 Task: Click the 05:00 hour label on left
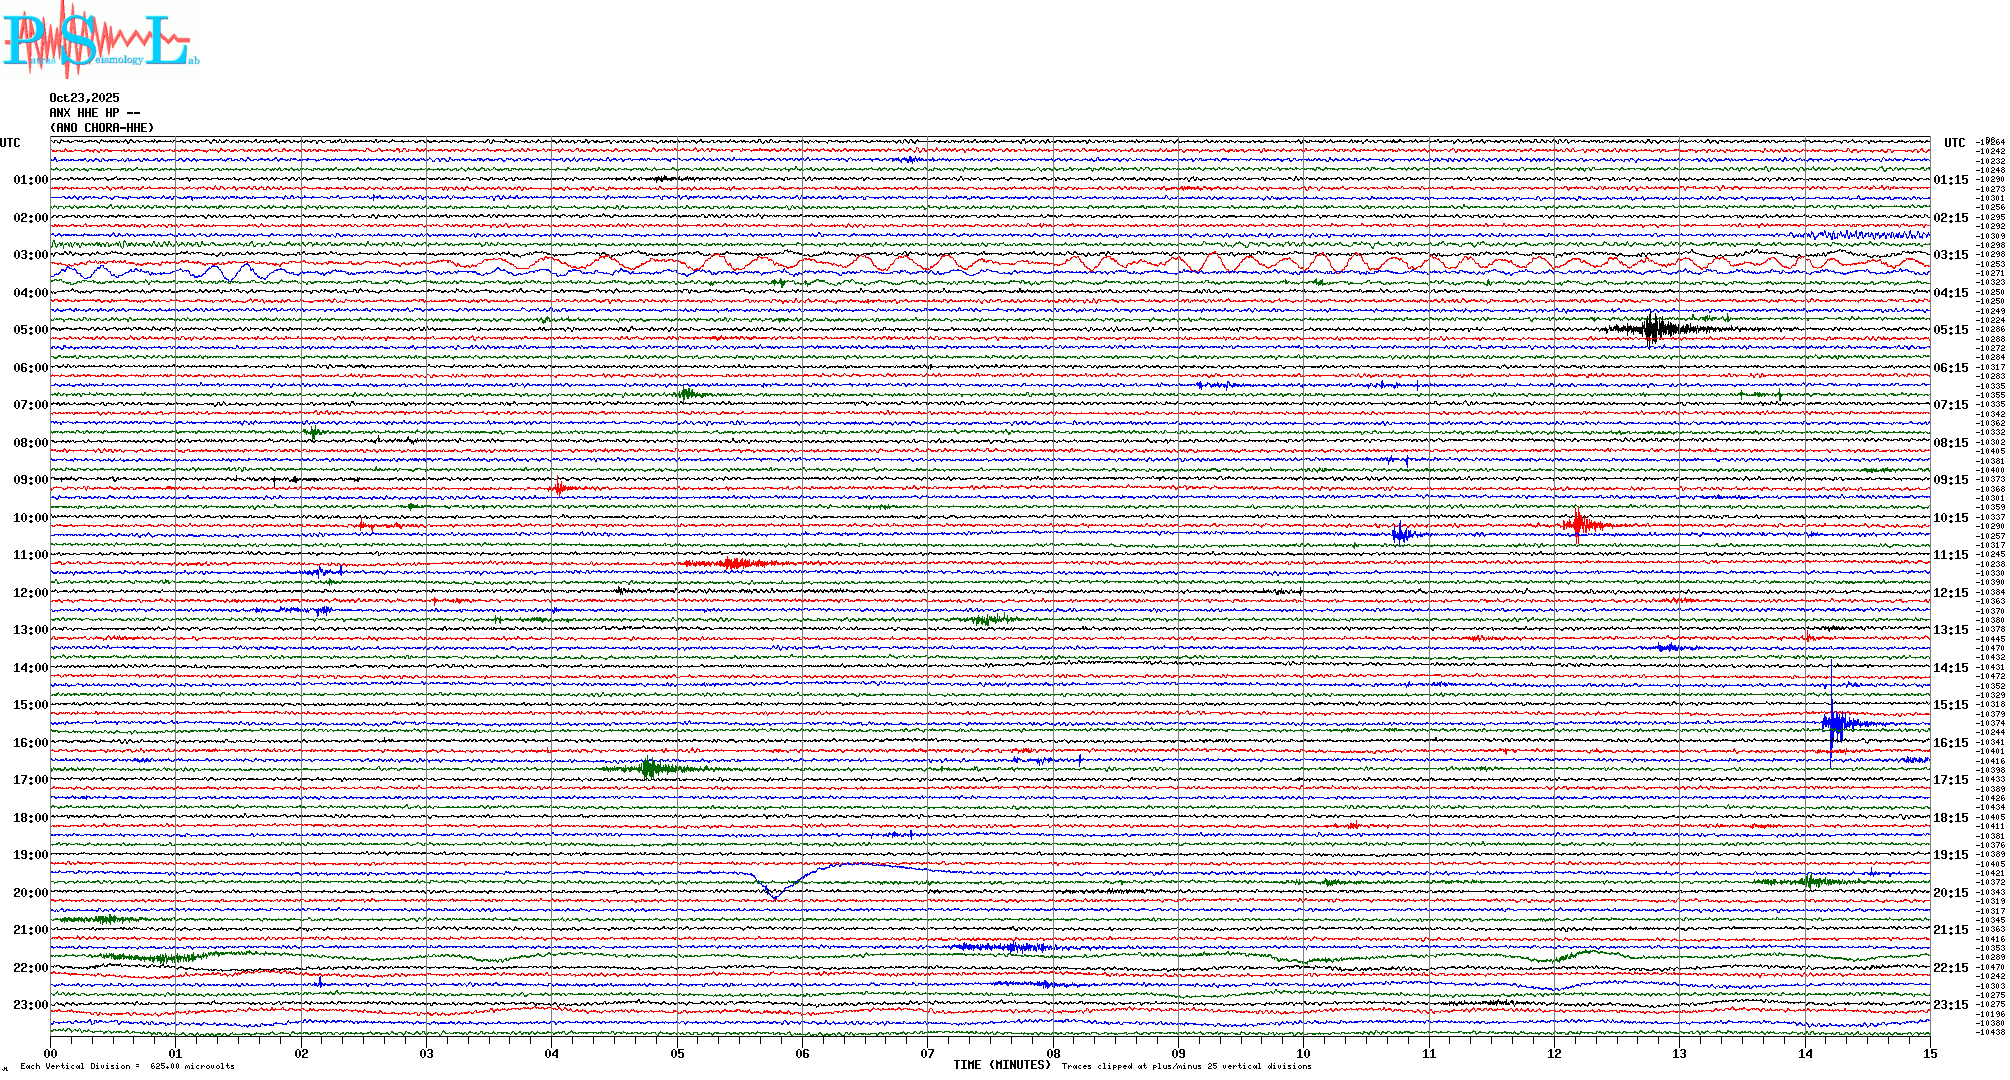(x=30, y=330)
